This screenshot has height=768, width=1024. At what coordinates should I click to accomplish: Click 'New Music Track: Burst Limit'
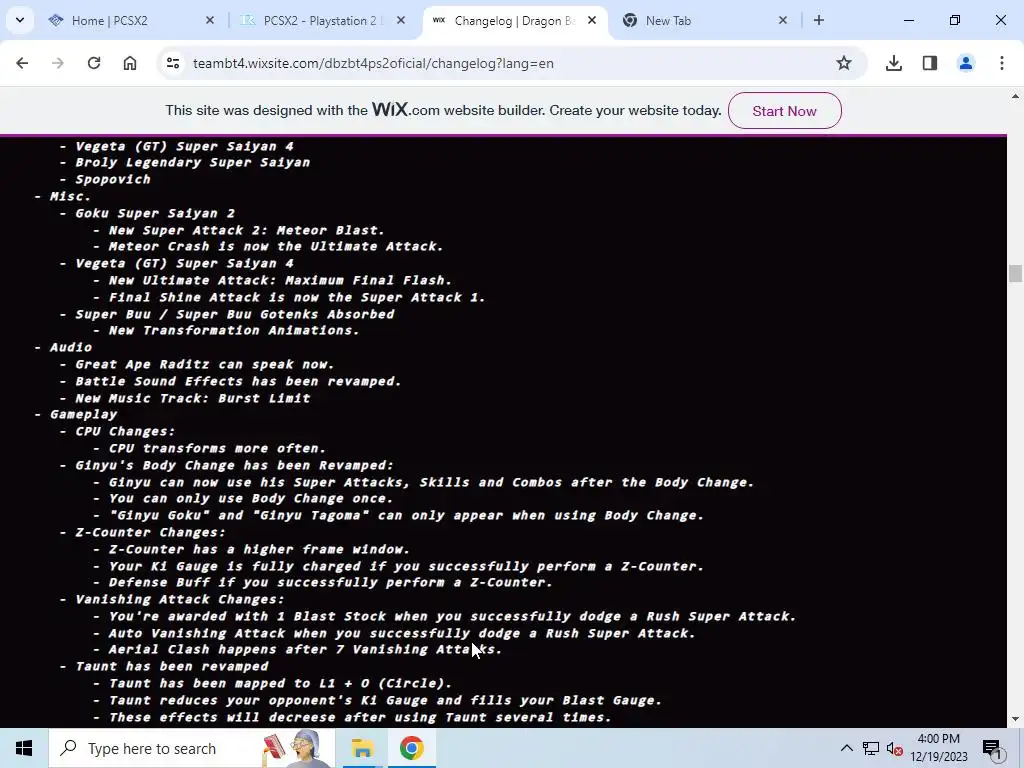193,398
